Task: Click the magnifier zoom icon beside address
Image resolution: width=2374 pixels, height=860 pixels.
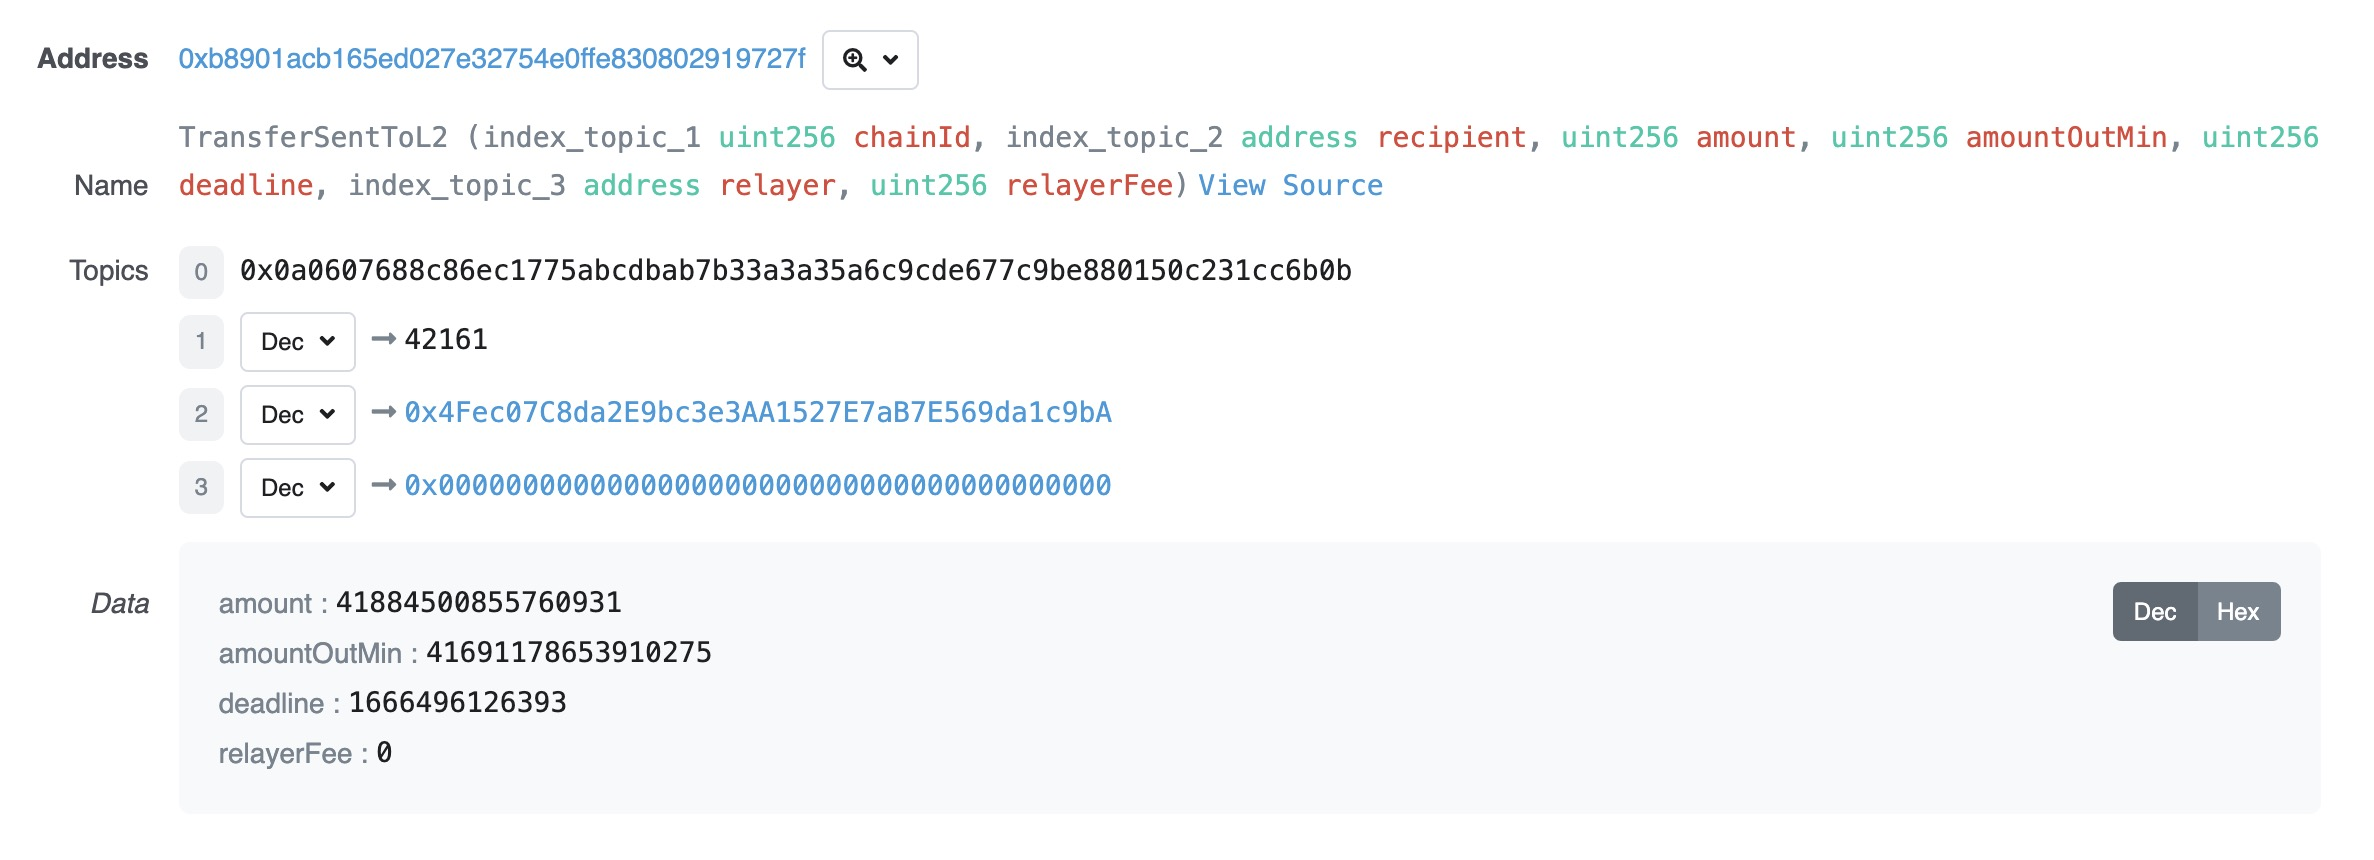Action: click(x=854, y=60)
